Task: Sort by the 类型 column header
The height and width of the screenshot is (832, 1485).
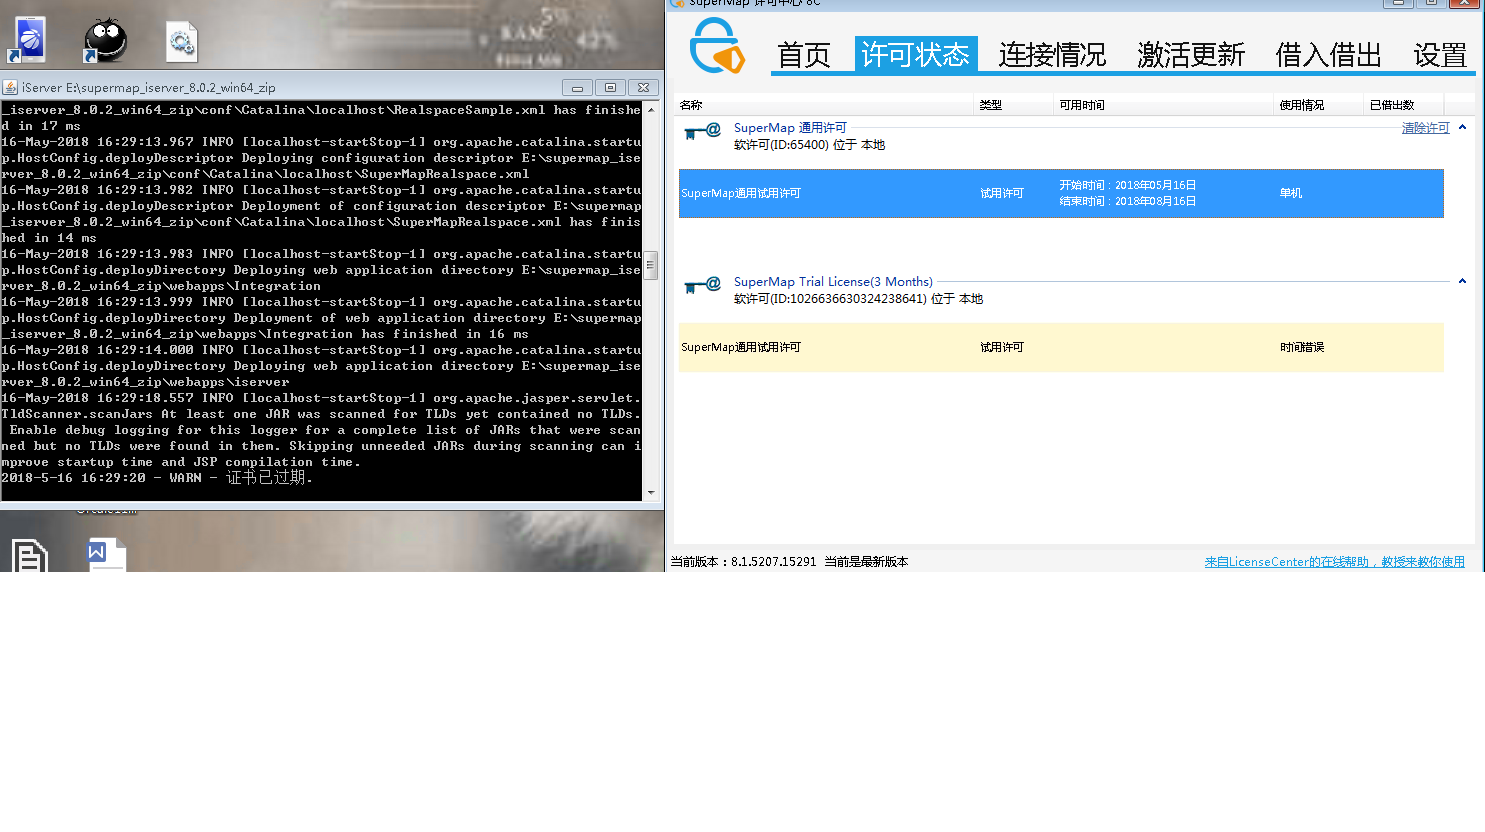Action: pos(1014,104)
